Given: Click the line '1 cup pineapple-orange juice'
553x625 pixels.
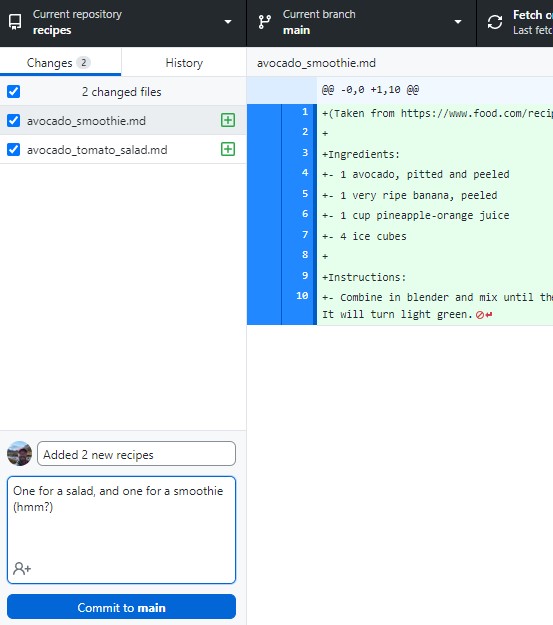Looking at the screenshot, I should [x=425, y=216].
